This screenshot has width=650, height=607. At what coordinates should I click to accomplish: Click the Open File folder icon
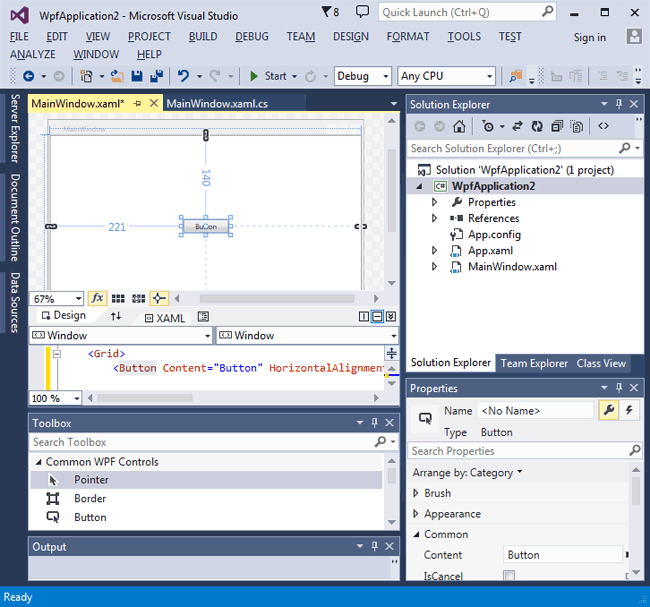[x=117, y=76]
